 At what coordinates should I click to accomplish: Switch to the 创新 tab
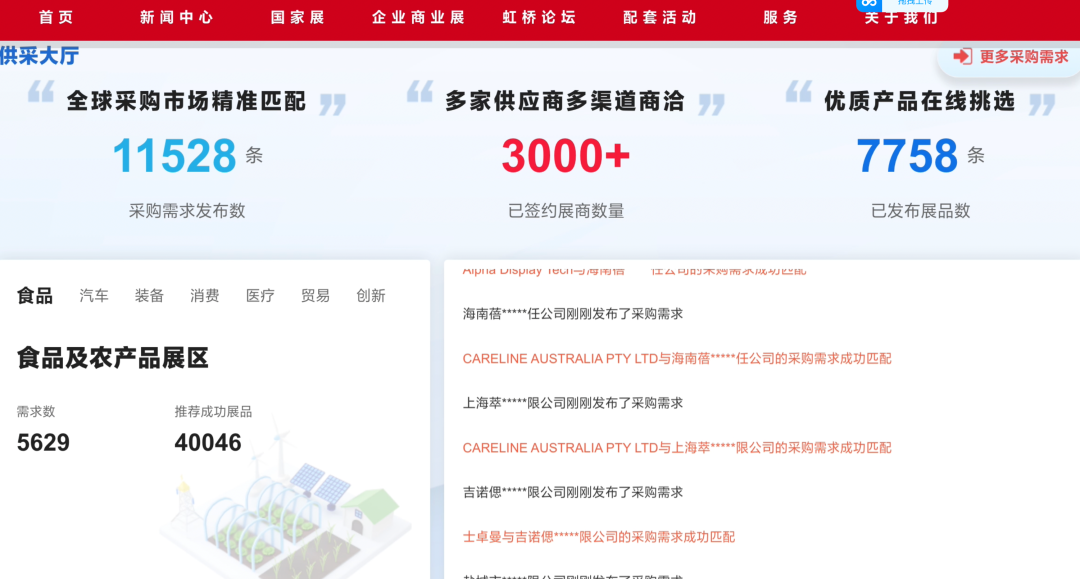click(x=371, y=296)
